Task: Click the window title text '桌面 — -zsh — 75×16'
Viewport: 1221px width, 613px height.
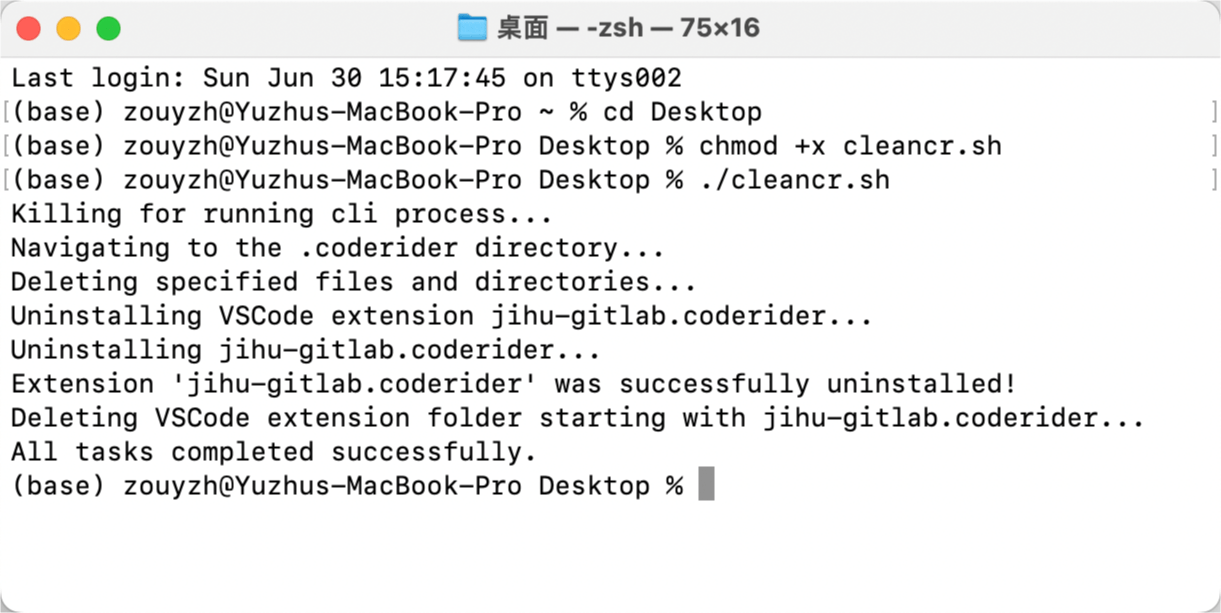Action: pyautogui.click(x=628, y=28)
